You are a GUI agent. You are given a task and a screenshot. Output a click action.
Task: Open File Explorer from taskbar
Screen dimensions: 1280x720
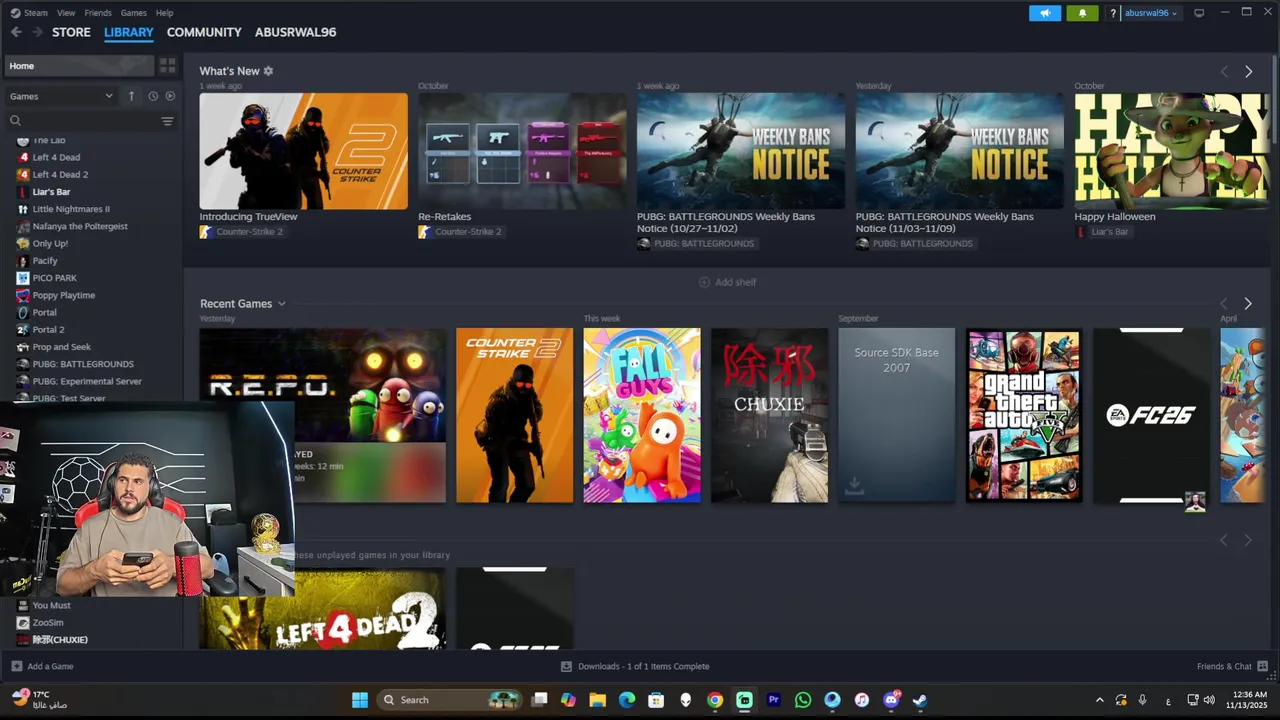point(597,700)
